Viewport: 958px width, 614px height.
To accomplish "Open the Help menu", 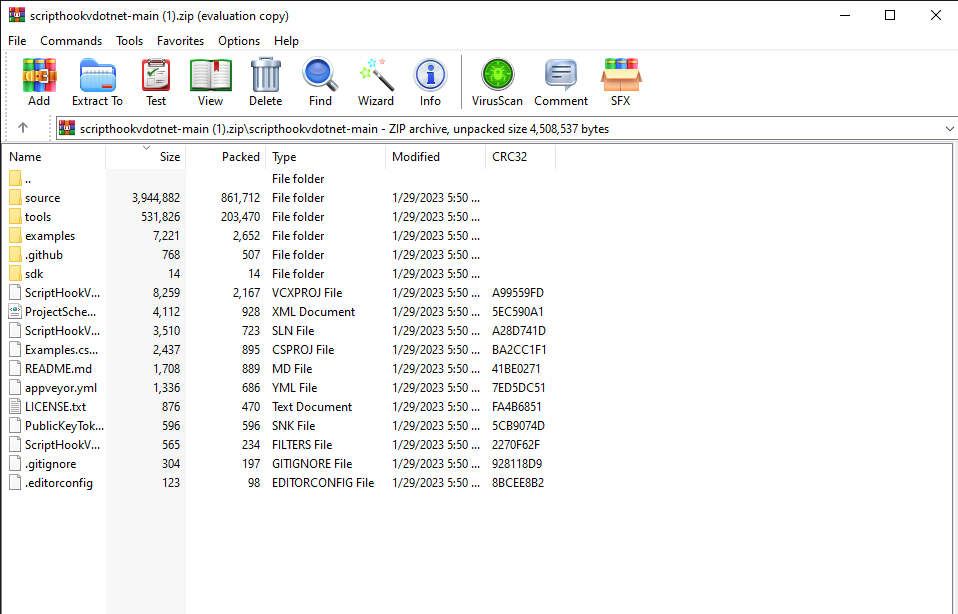I will (x=286, y=40).
